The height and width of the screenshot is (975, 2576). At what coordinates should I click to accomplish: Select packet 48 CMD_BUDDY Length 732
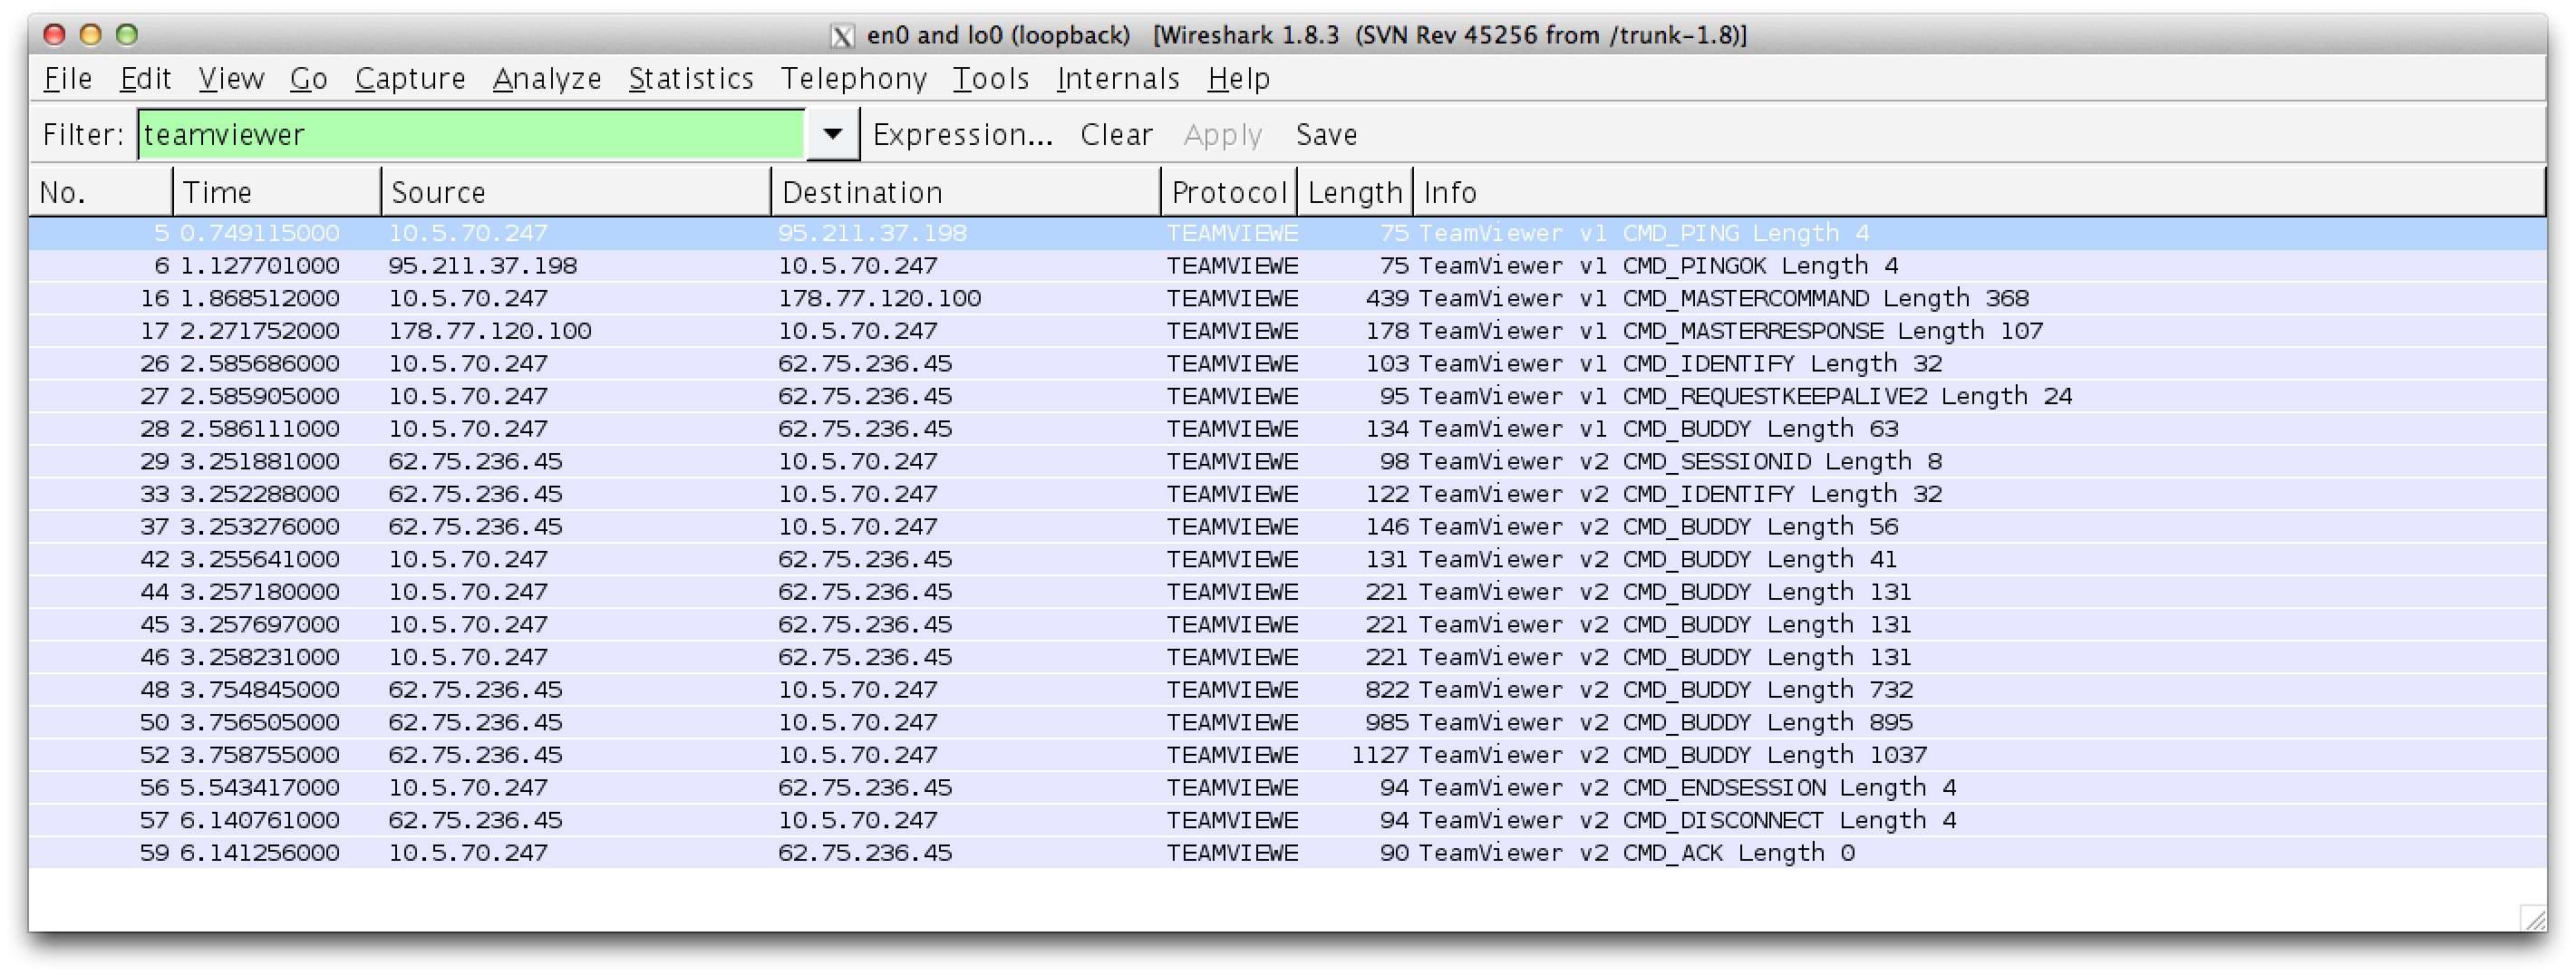tap(1287, 690)
